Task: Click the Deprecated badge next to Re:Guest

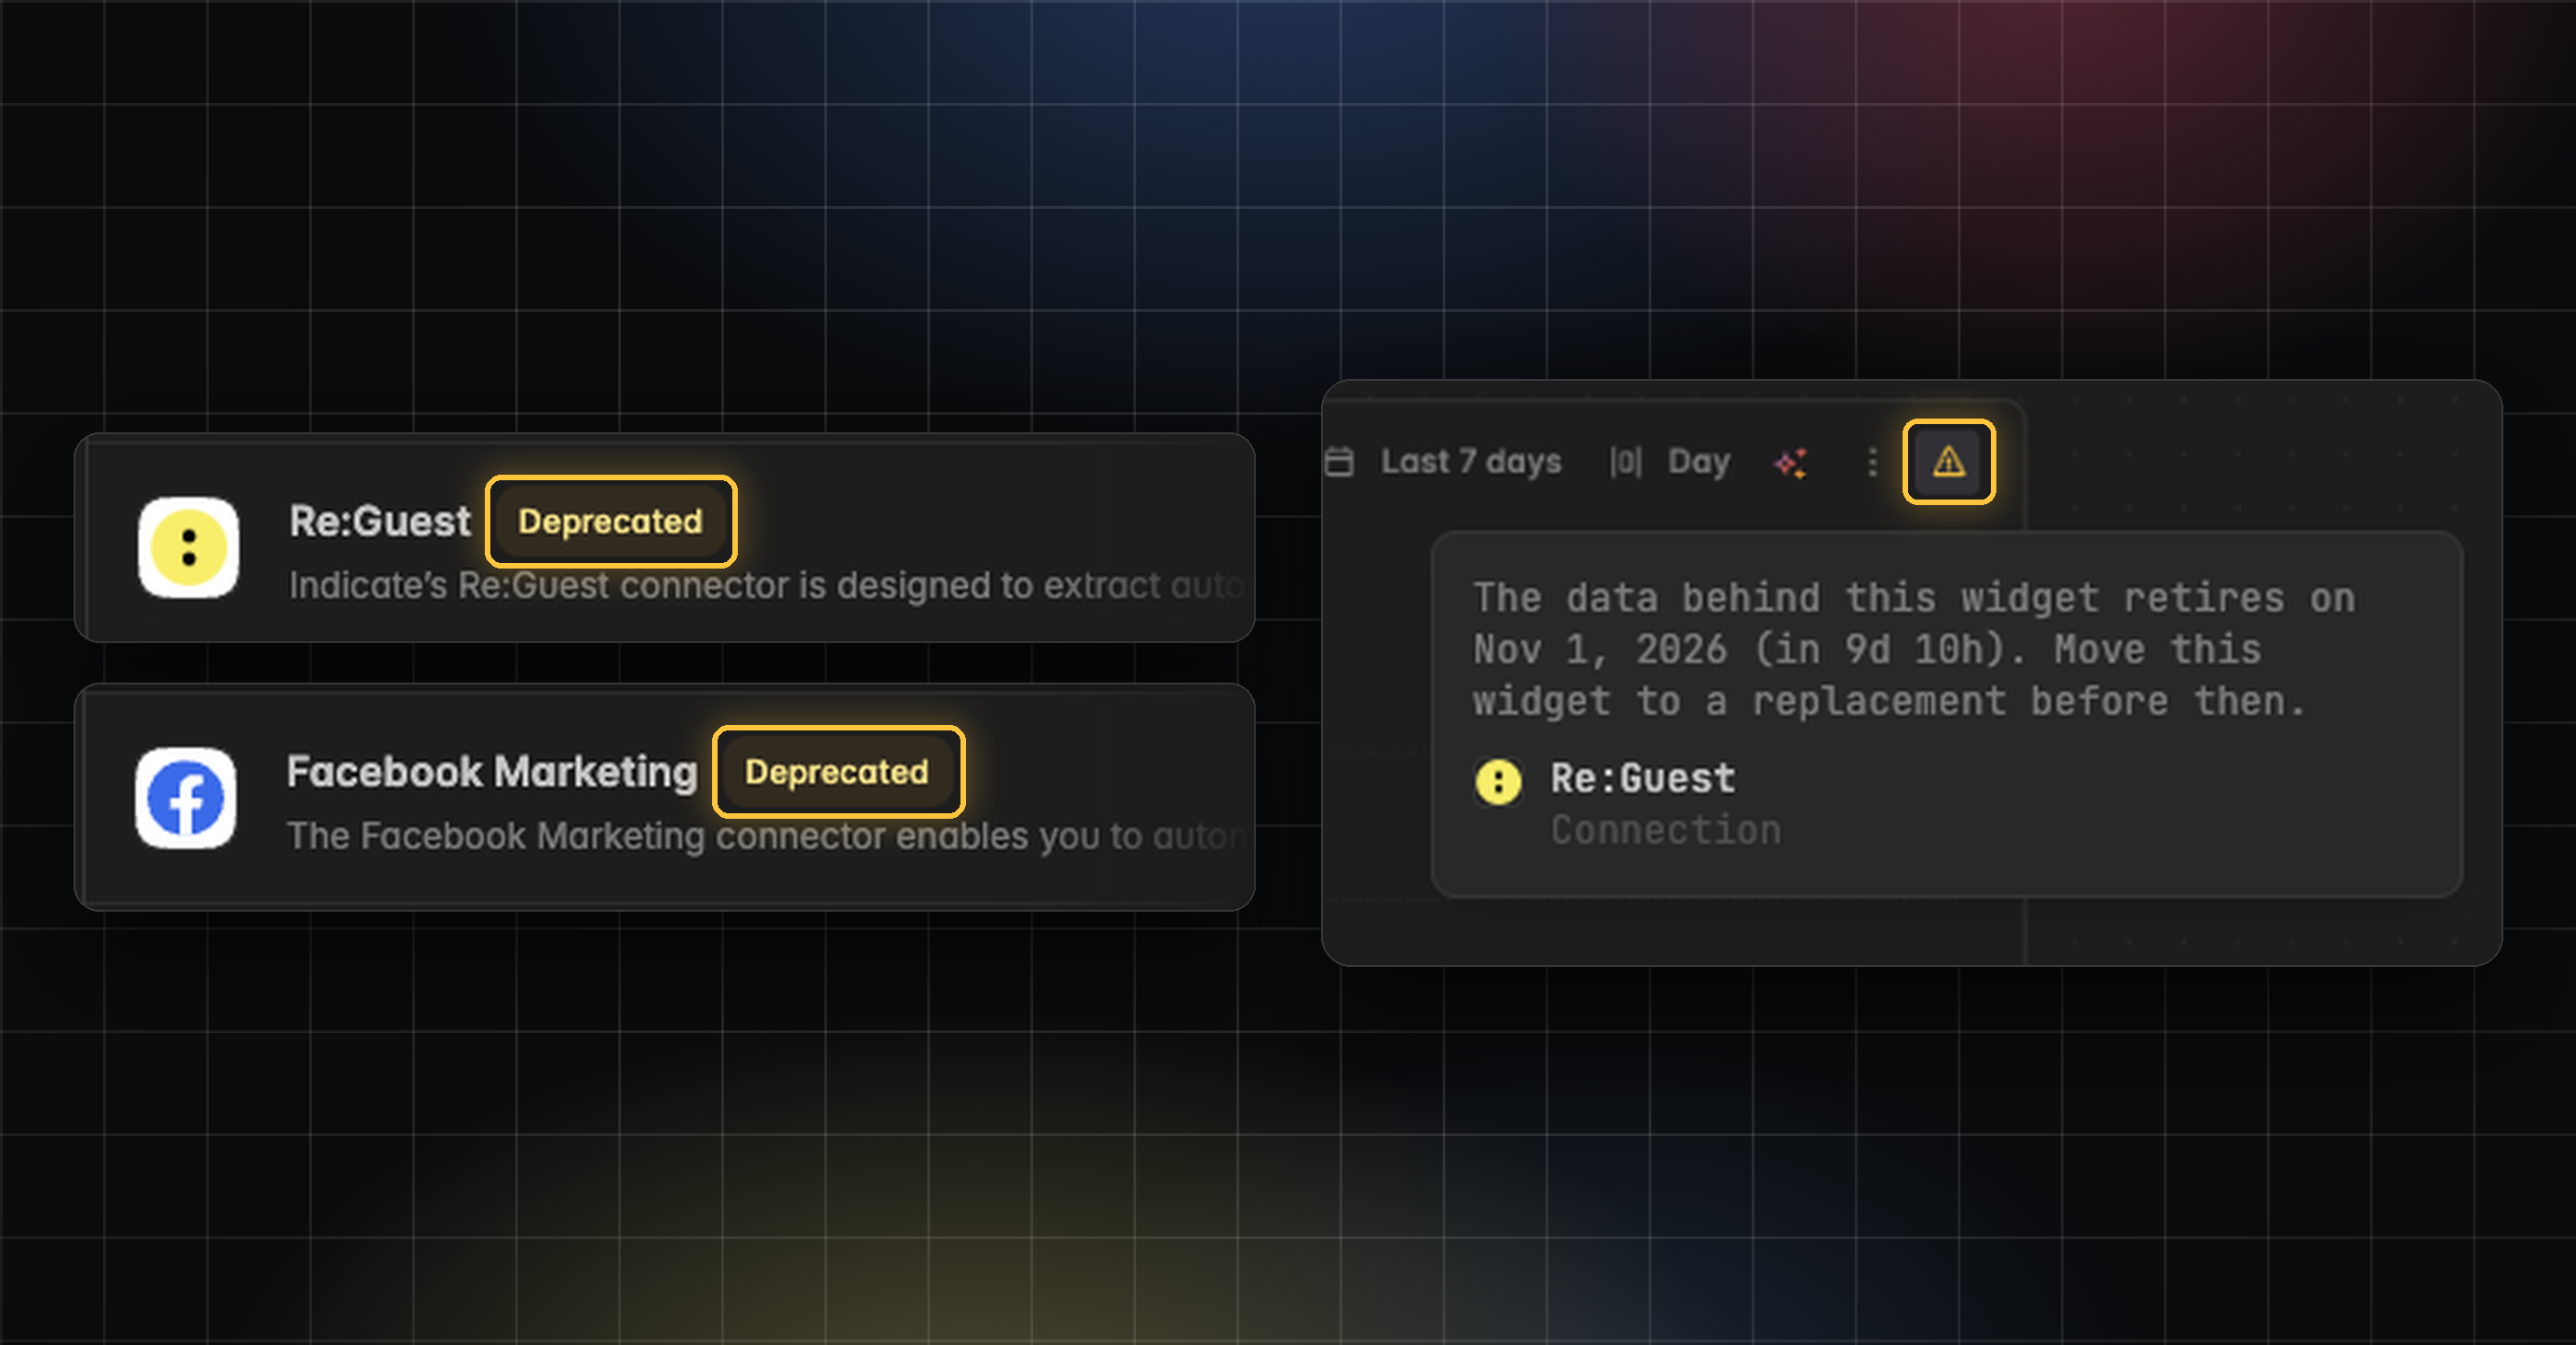Action: point(610,521)
